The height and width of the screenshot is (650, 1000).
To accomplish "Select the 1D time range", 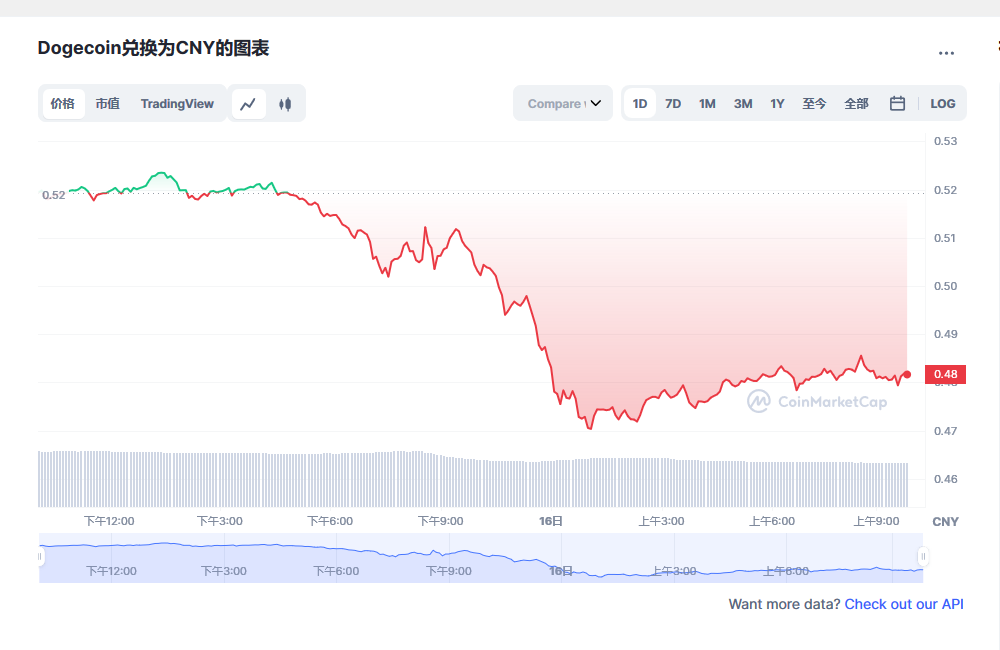I will [639, 103].
